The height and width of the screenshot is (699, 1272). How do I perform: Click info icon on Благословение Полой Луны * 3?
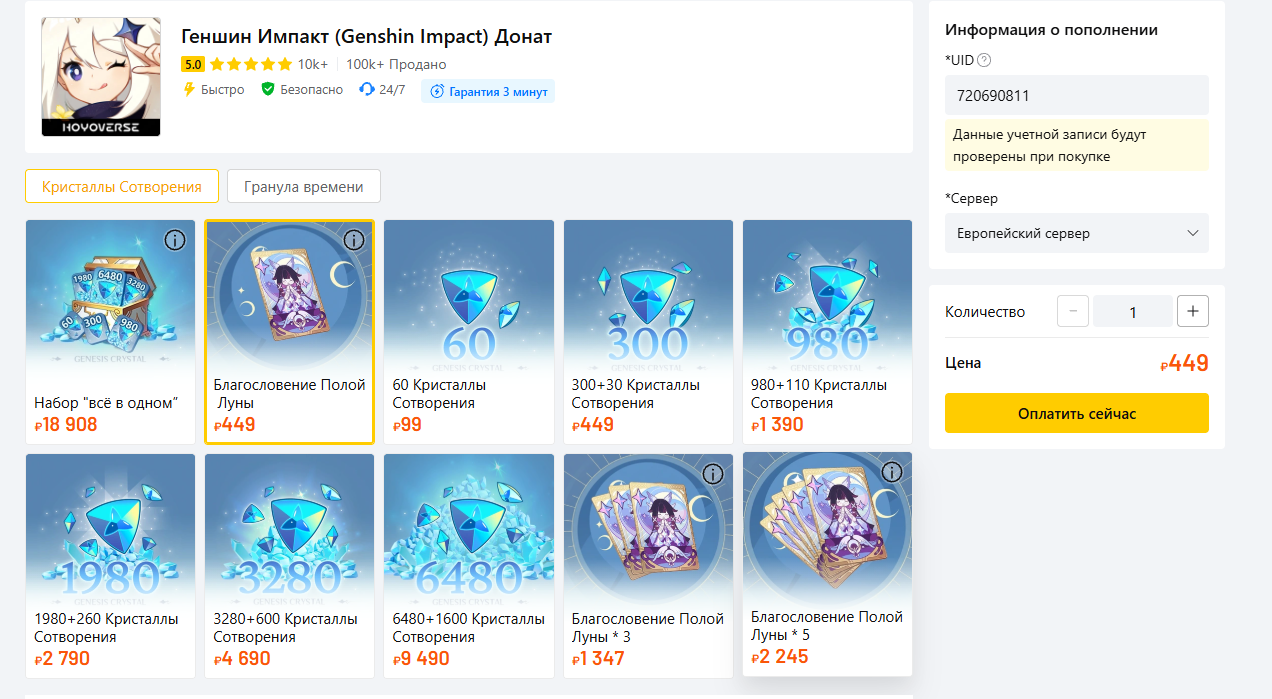[712, 474]
